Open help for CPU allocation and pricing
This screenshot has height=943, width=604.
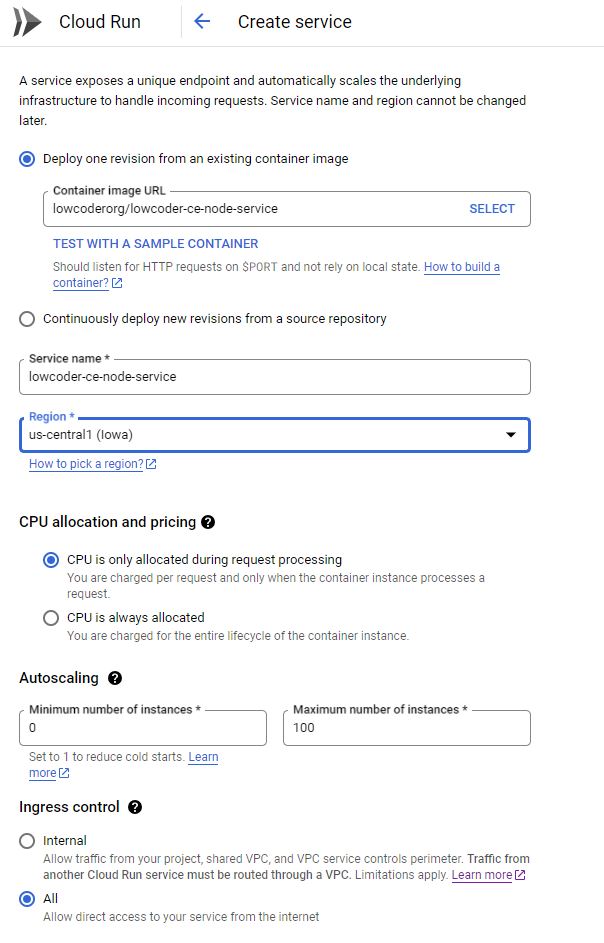tap(208, 522)
